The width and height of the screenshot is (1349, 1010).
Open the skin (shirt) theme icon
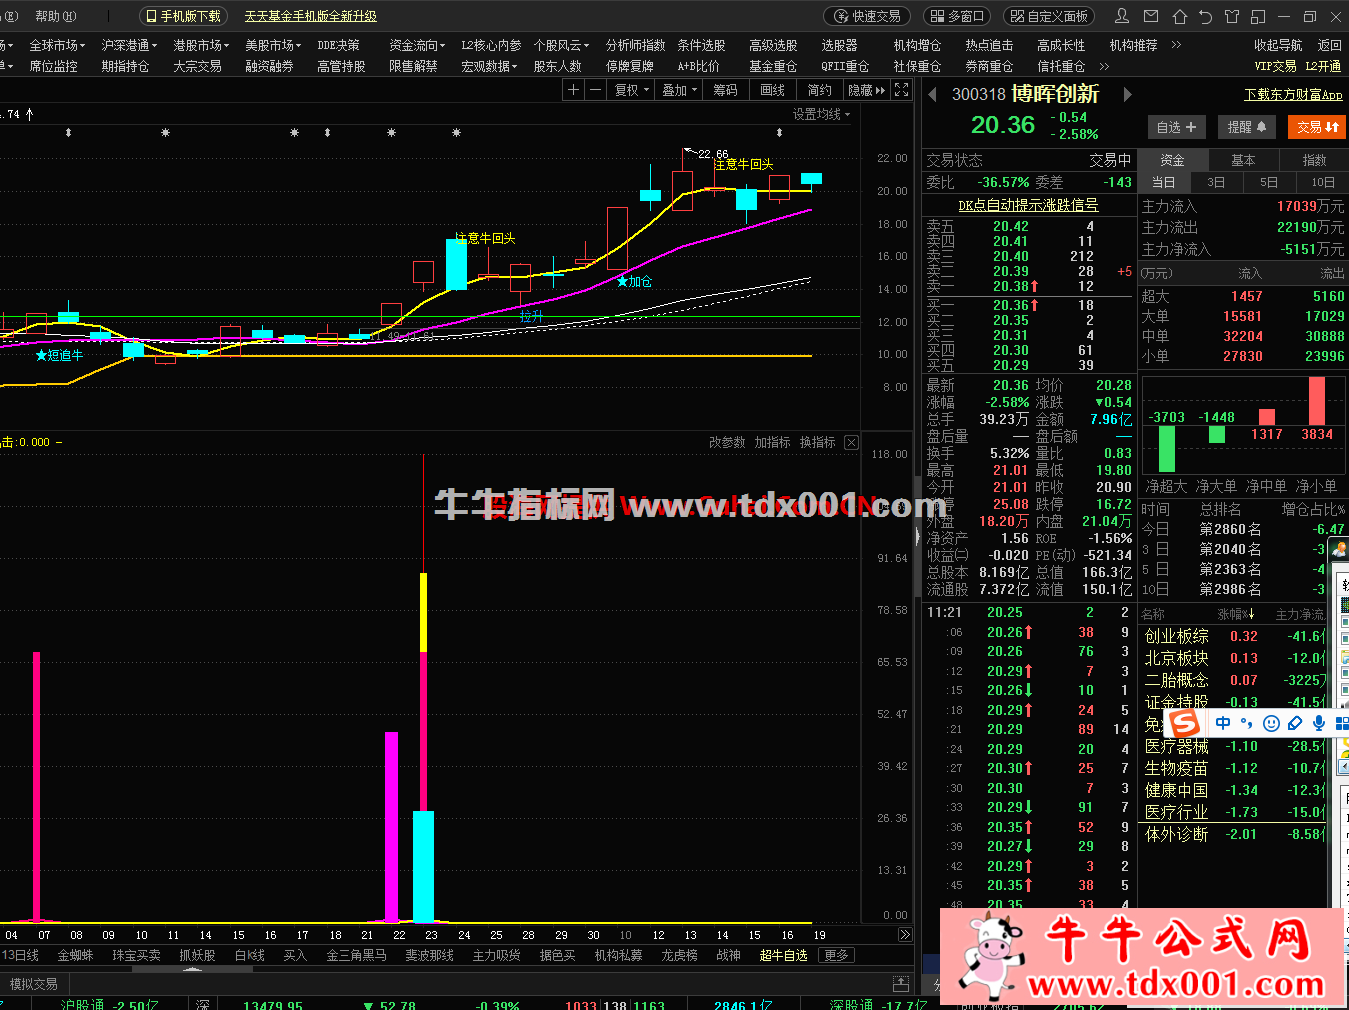1231,16
